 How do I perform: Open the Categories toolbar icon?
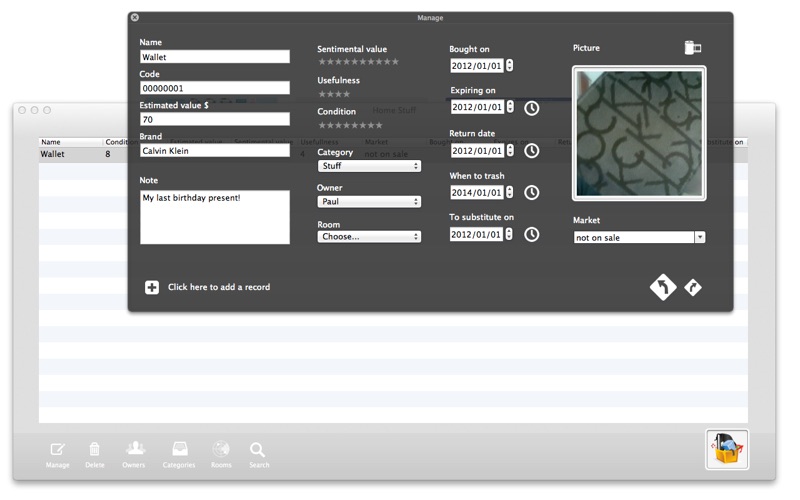click(180, 449)
